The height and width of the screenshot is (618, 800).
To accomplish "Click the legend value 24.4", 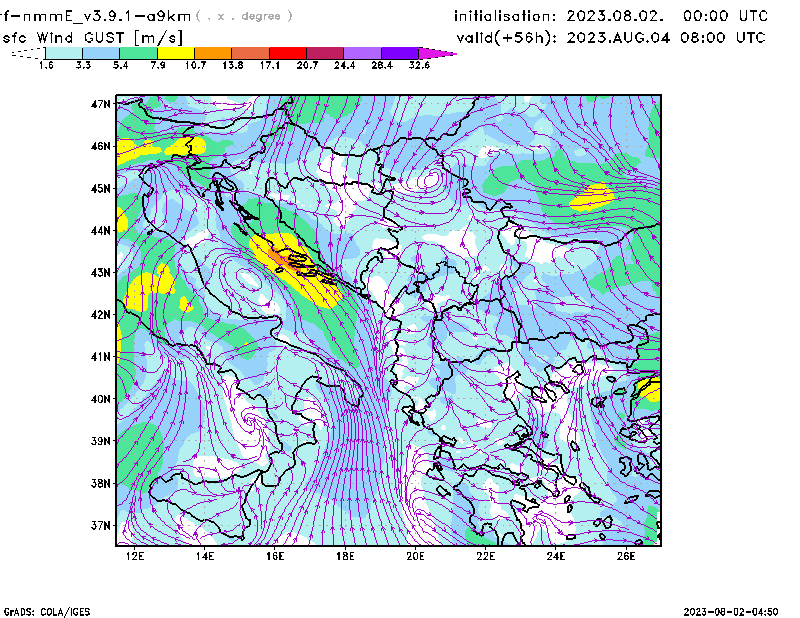I will pyautogui.click(x=344, y=65).
